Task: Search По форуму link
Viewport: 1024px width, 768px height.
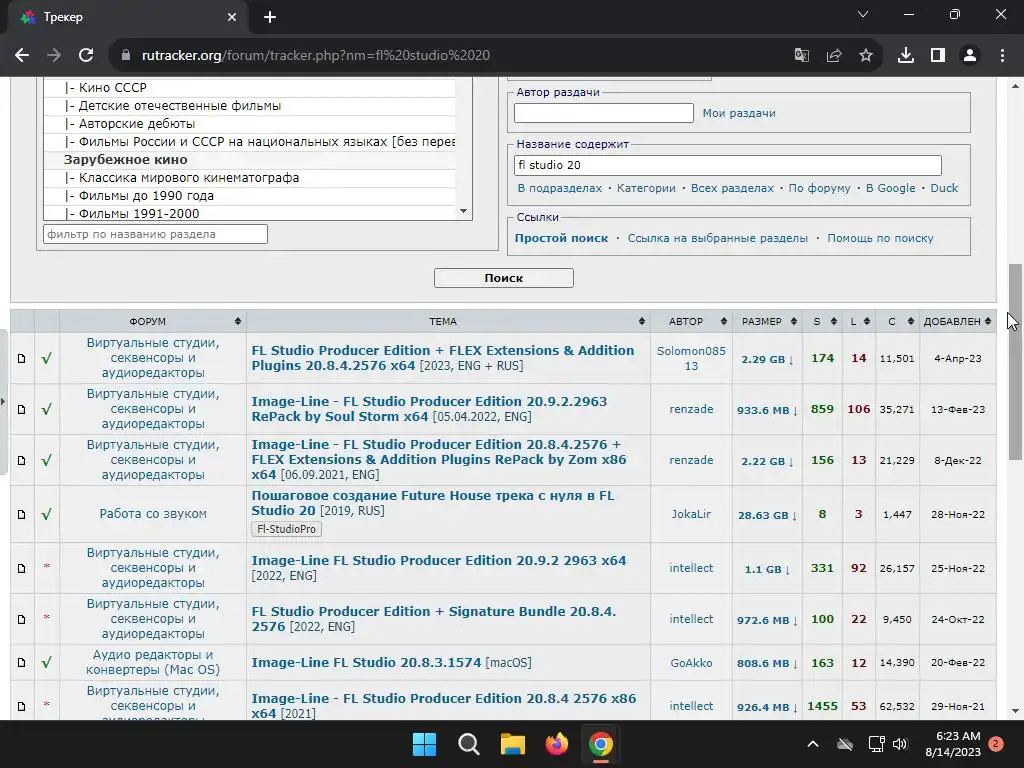Action: pos(819,188)
